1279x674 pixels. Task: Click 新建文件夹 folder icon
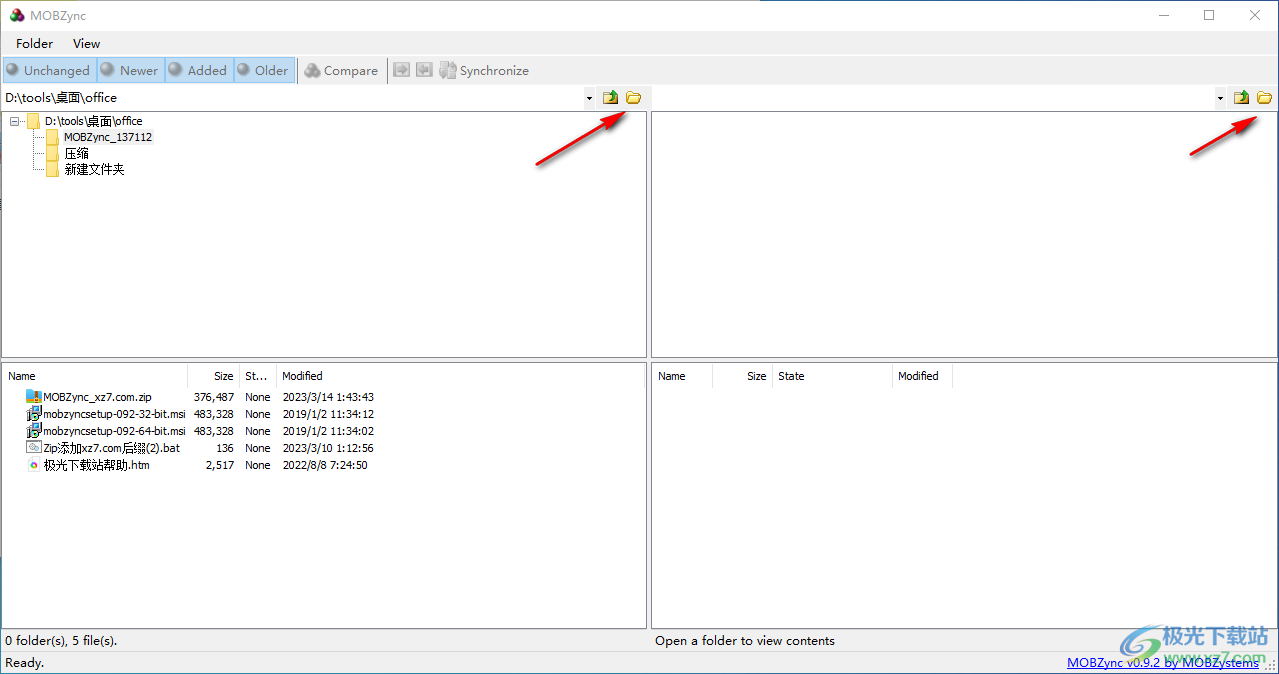point(52,169)
